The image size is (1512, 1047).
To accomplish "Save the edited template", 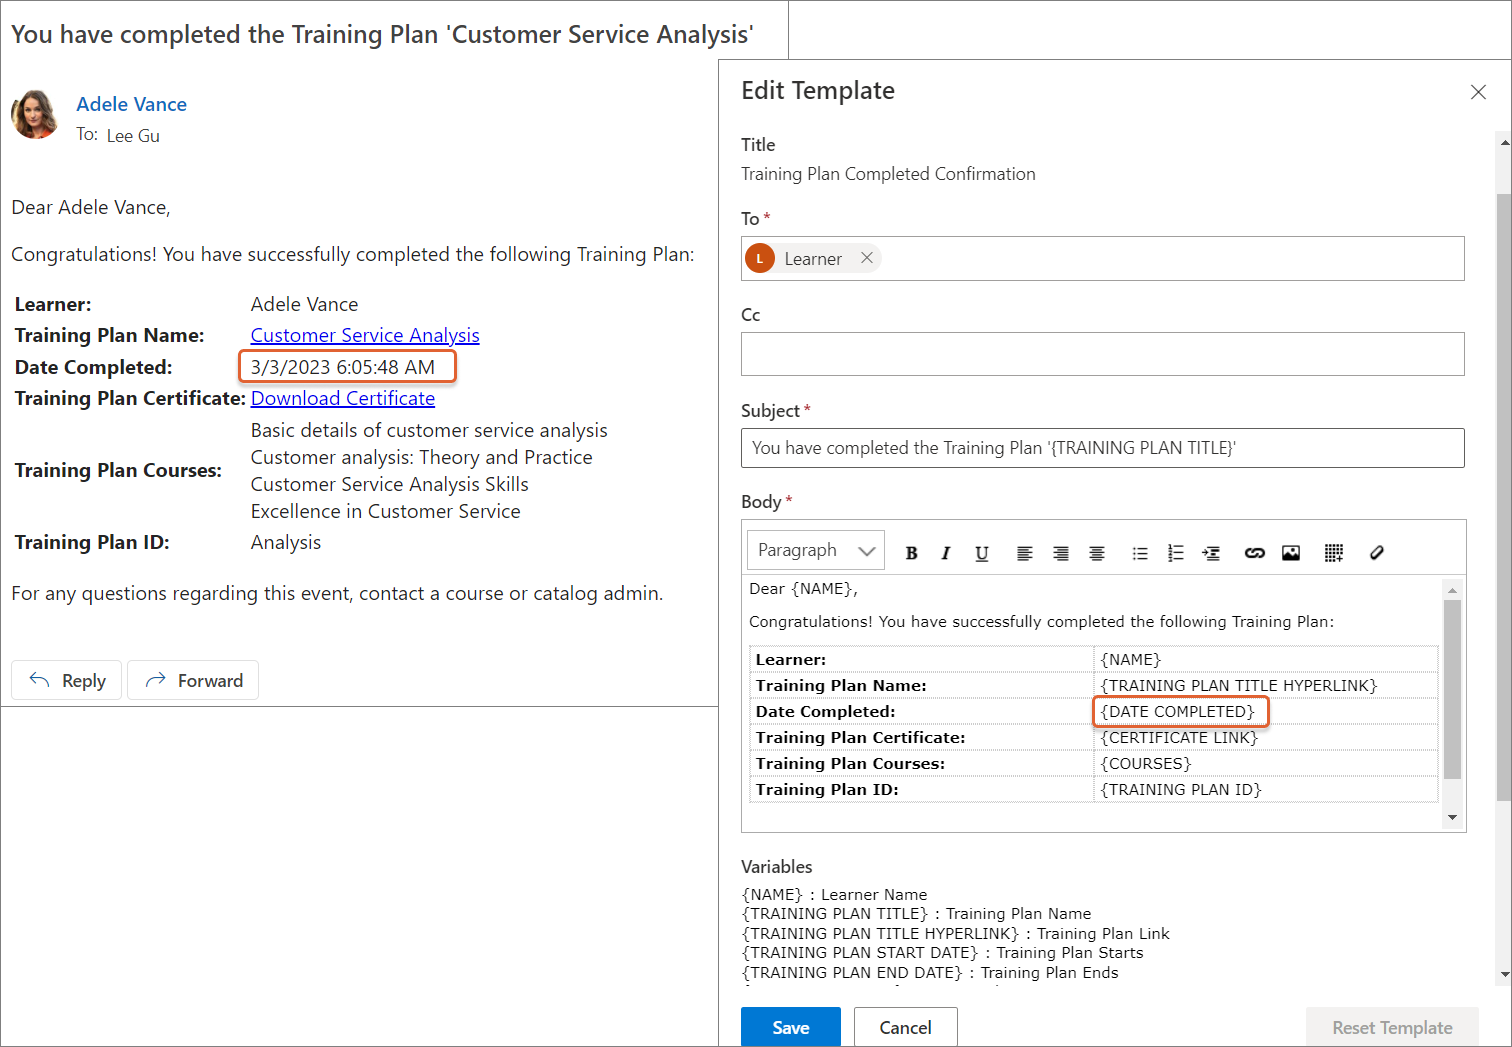I will pos(790,1027).
